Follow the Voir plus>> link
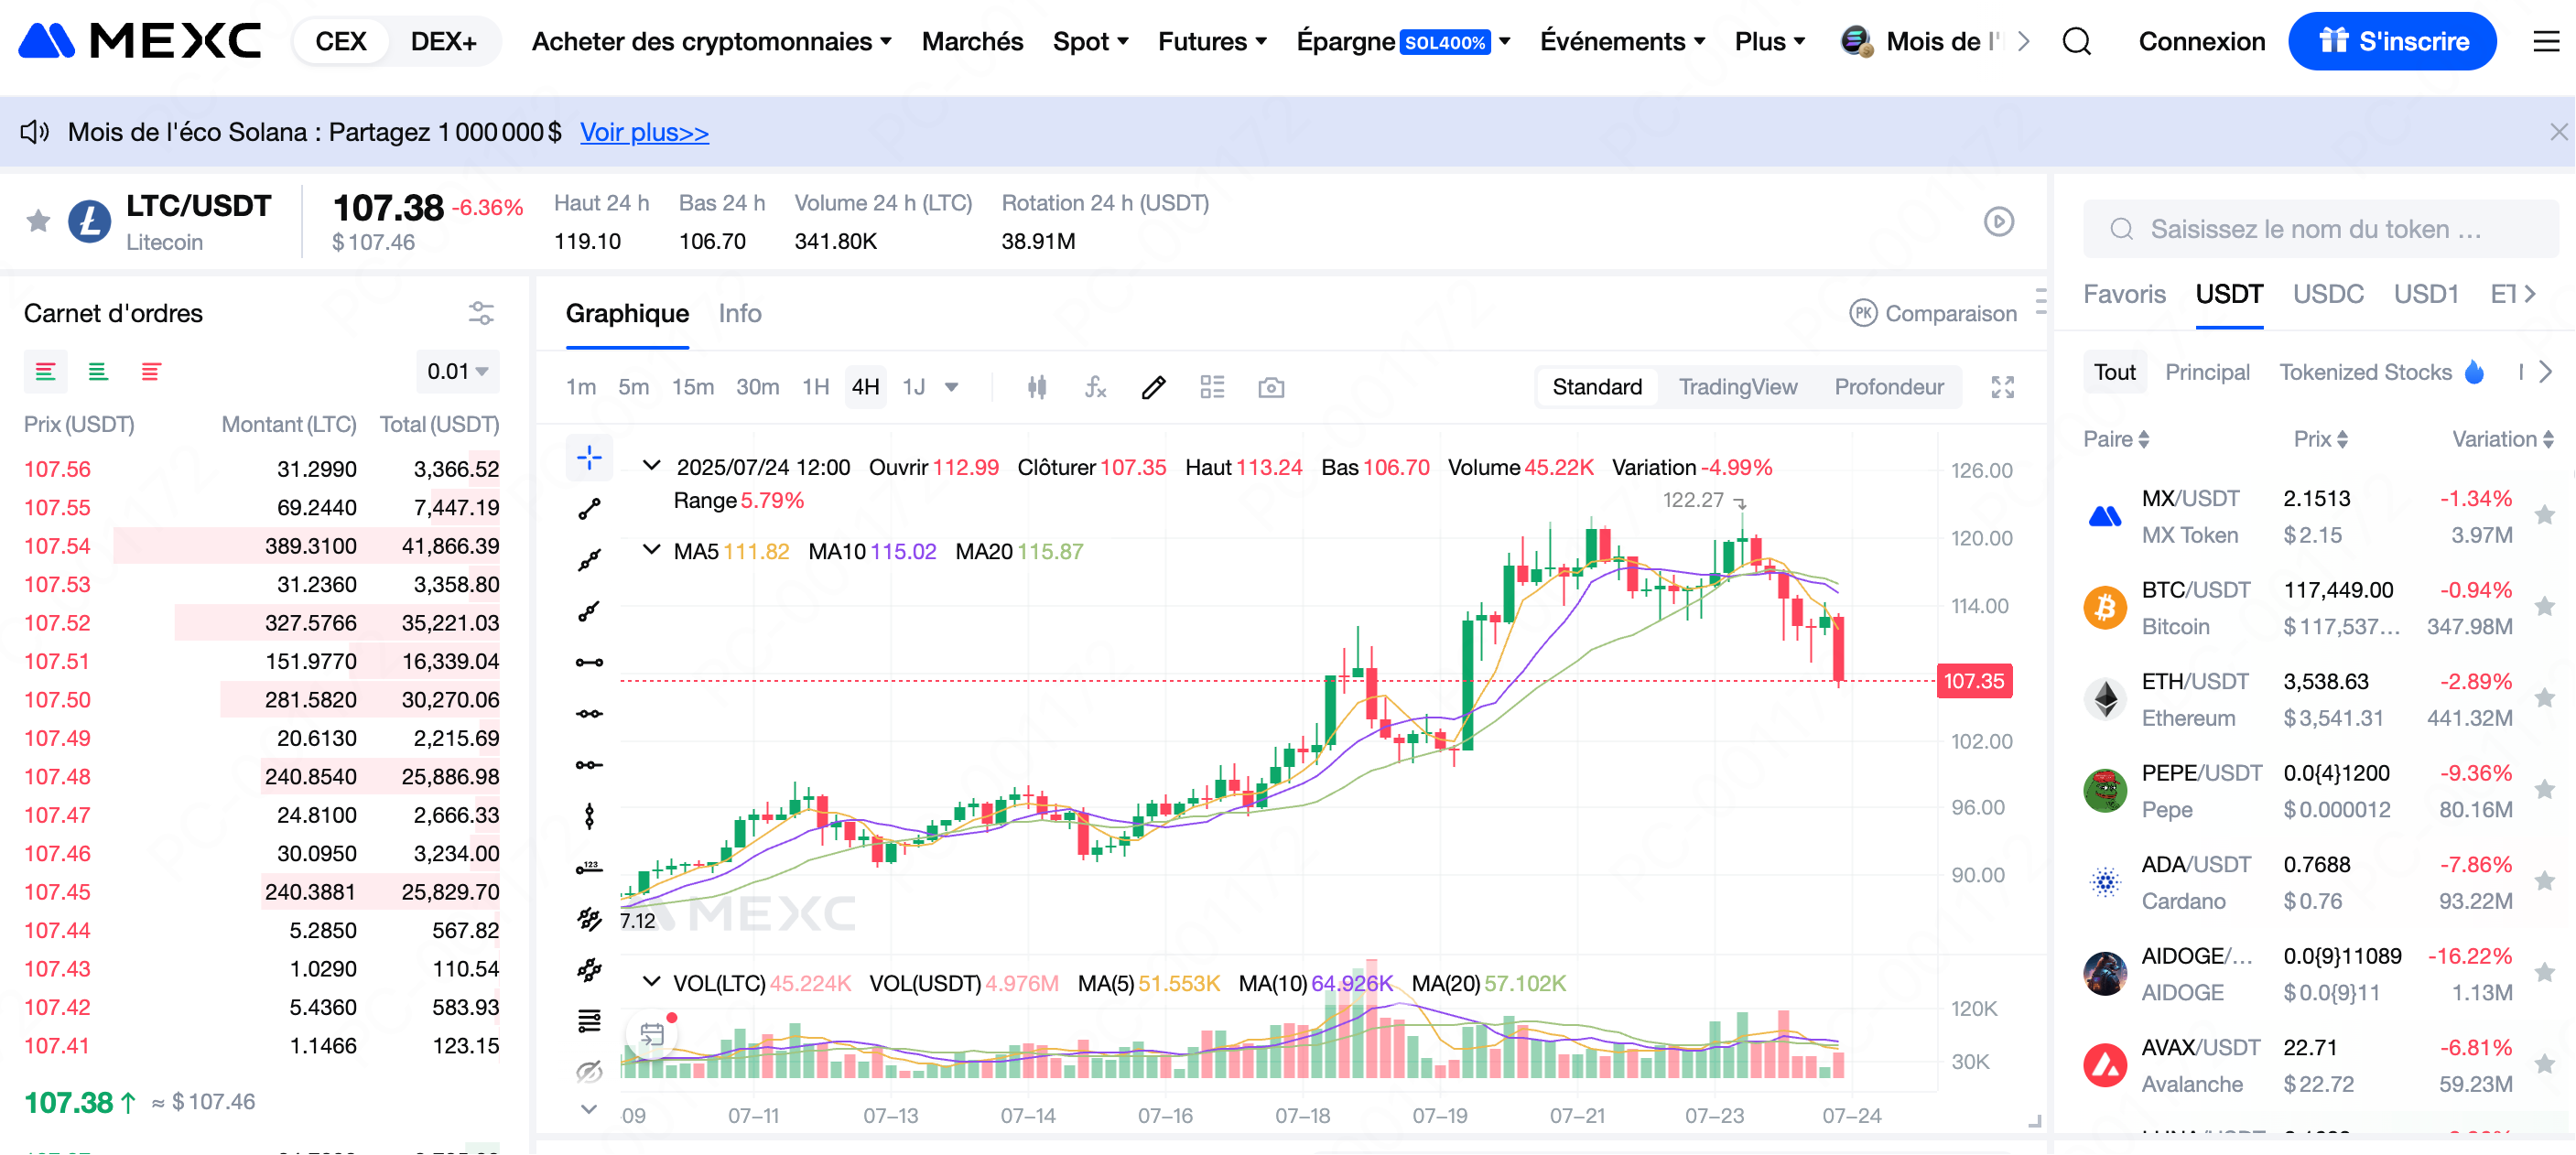 click(x=644, y=132)
